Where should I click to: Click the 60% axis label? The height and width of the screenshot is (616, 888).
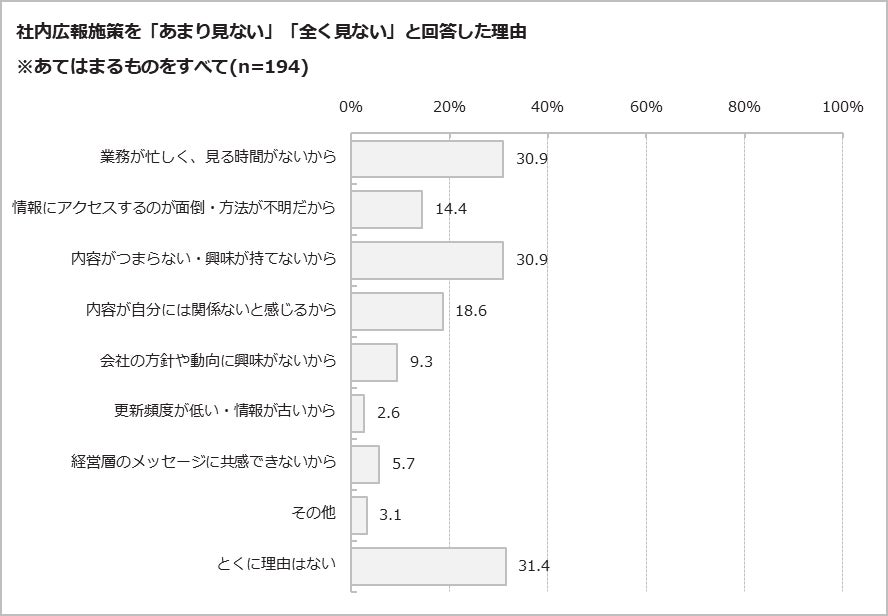tap(646, 106)
